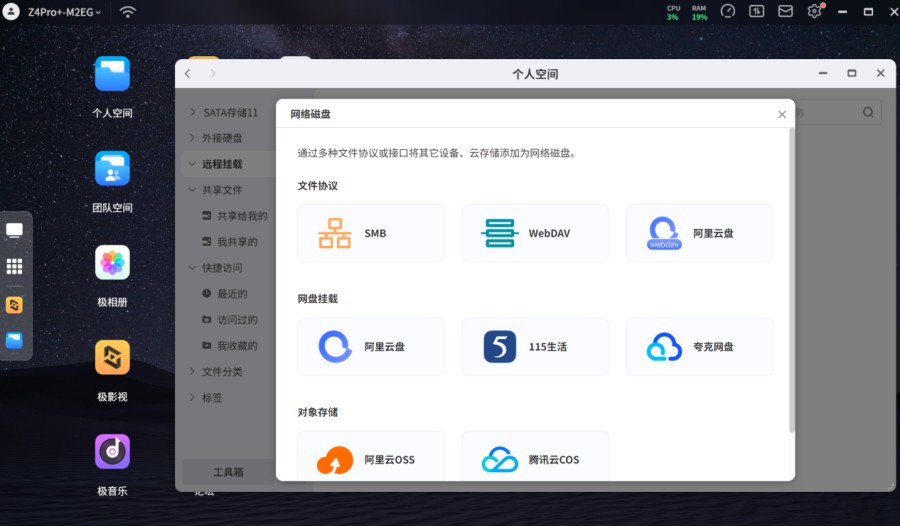Go back in 个人空间 window
900x526 pixels.
coord(188,74)
